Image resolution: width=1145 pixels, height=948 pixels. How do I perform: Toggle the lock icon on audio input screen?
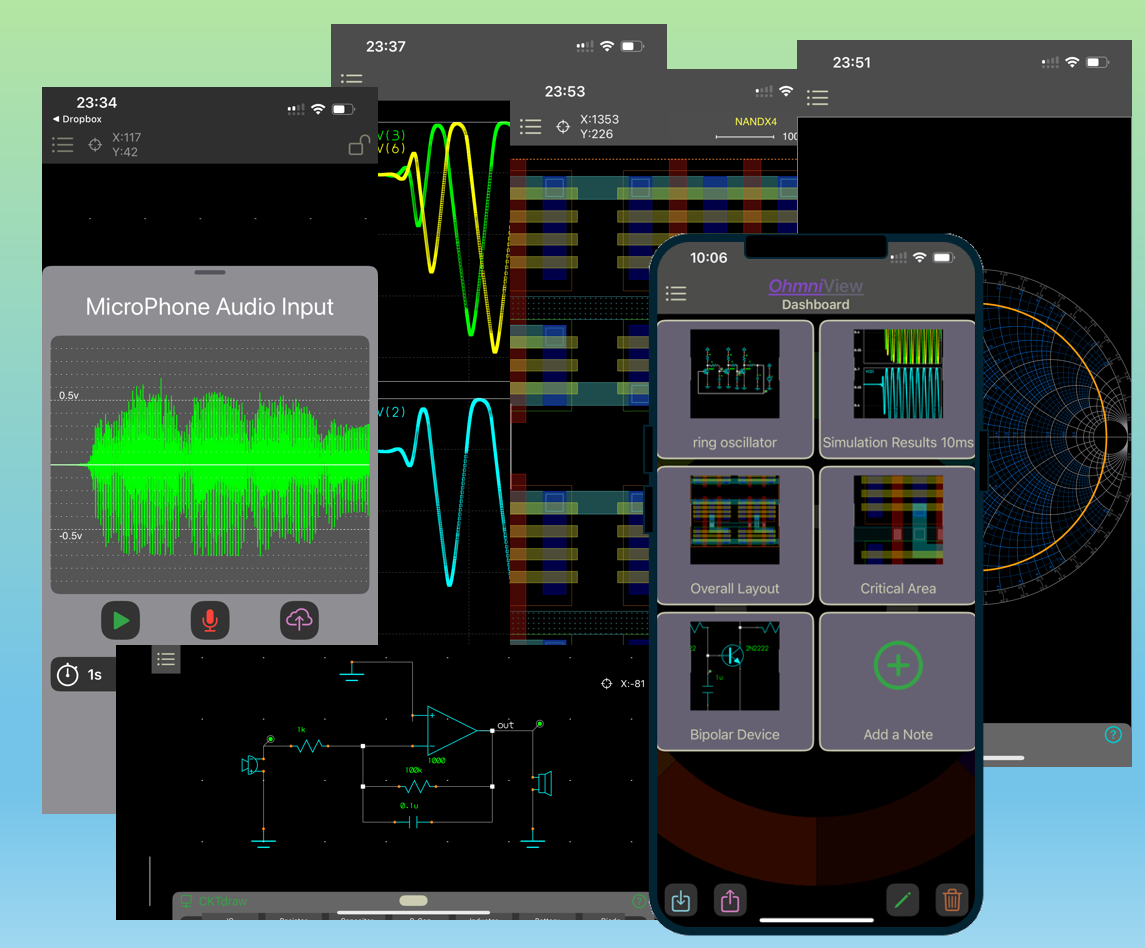(x=358, y=145)
